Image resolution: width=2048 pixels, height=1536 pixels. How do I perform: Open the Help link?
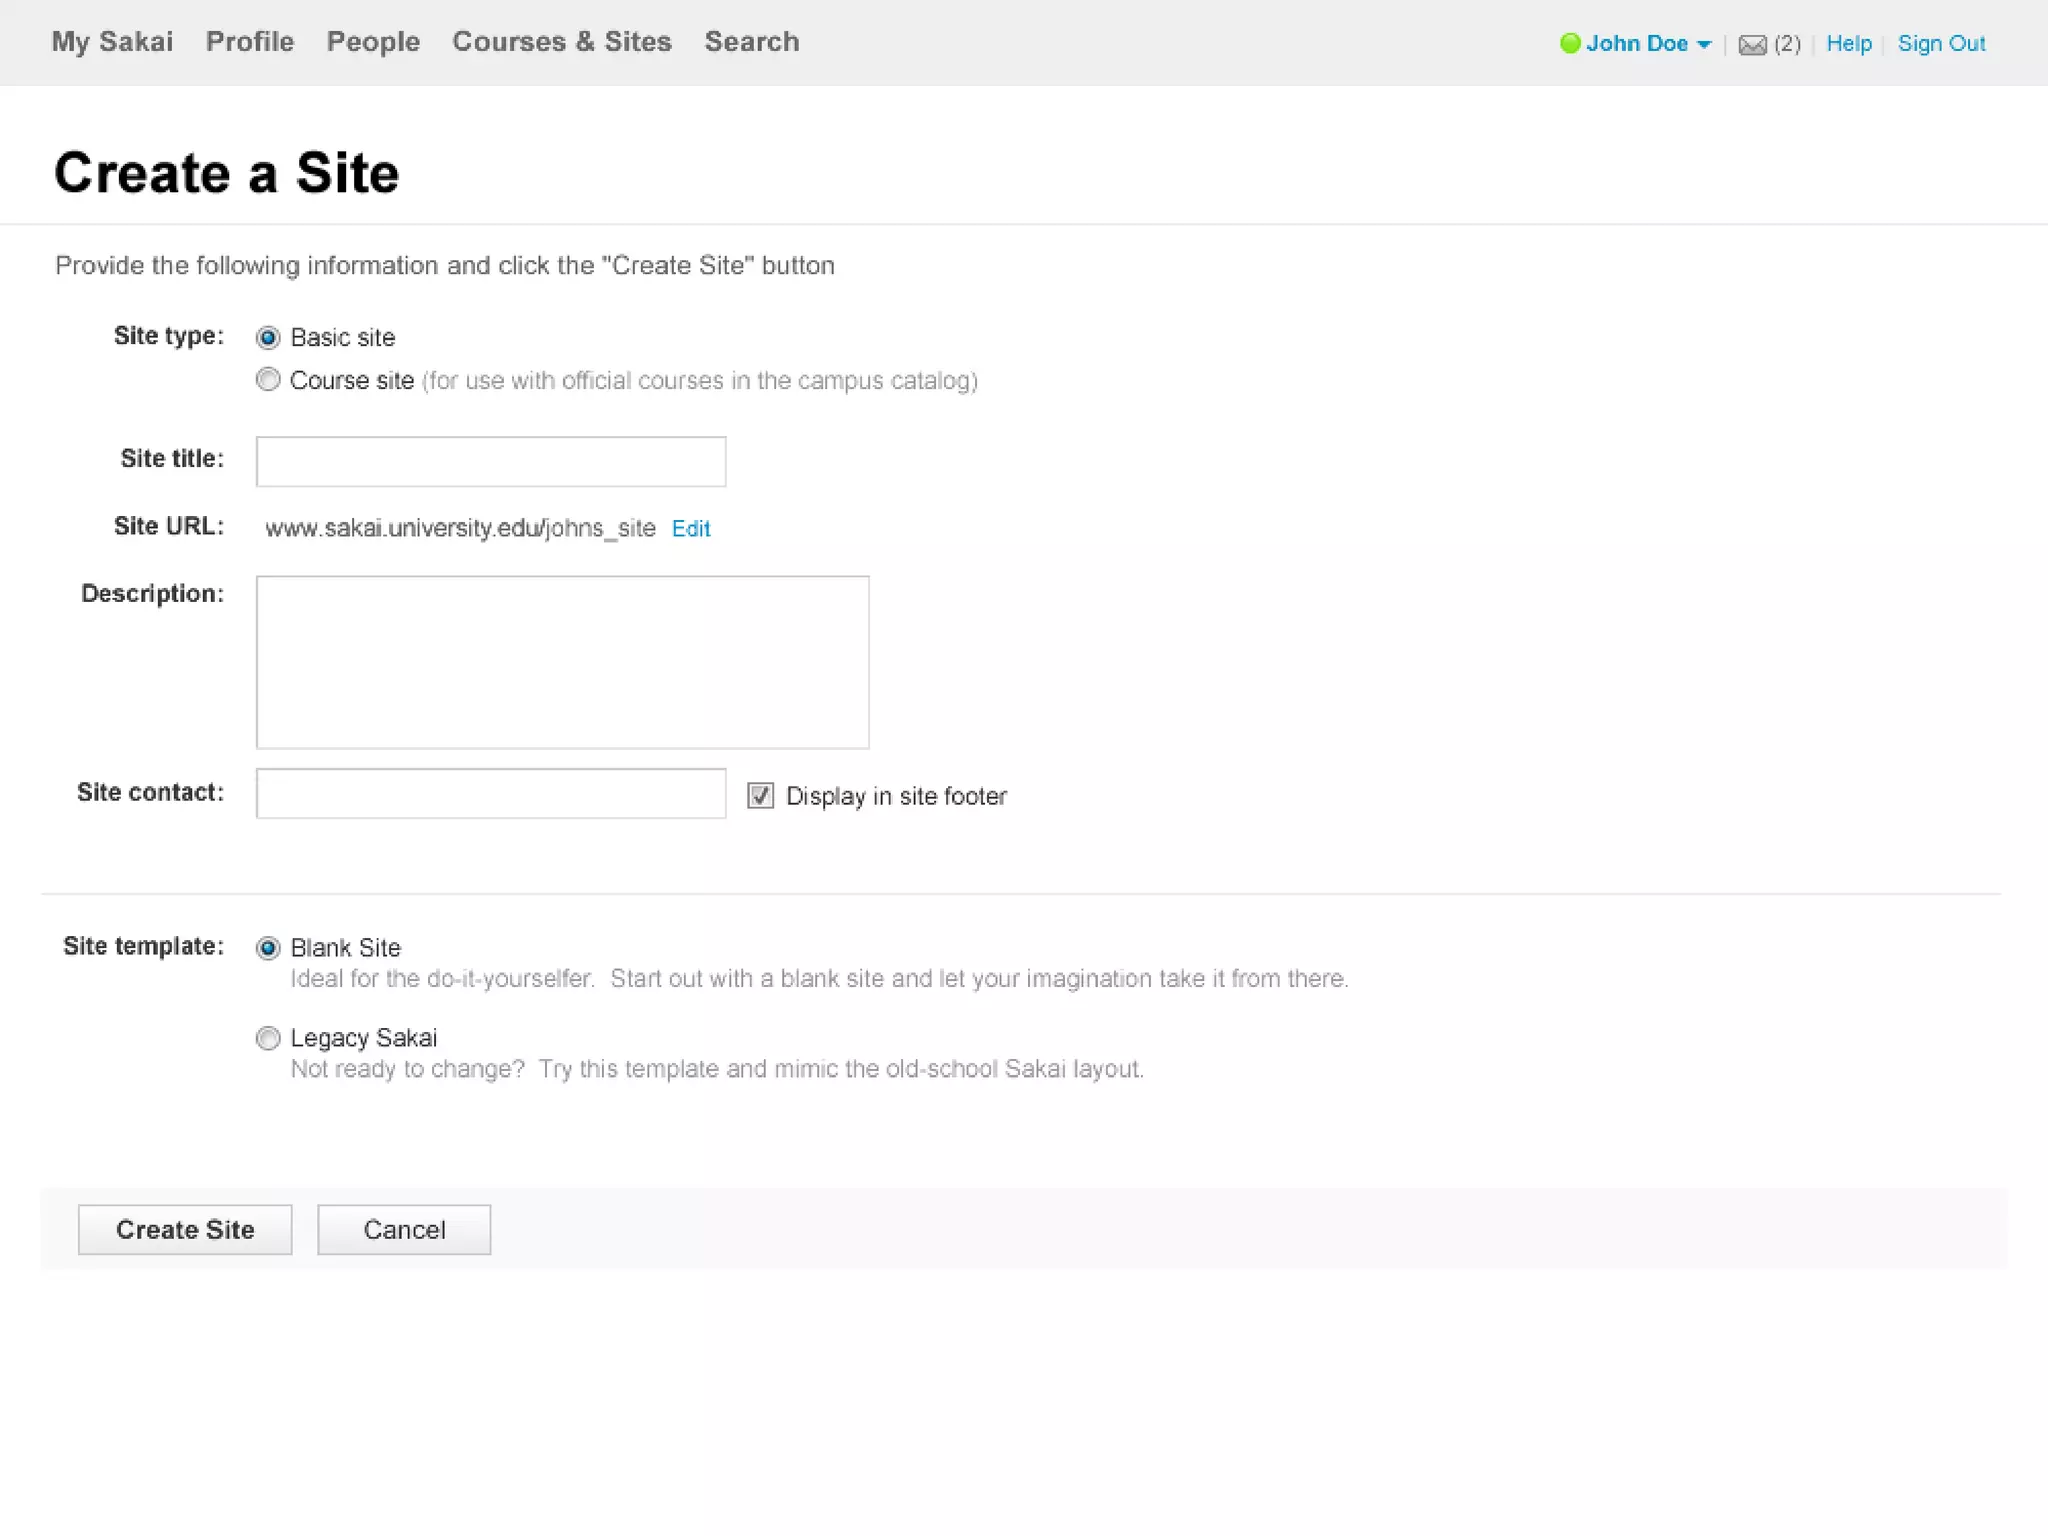pos(1849,44)
